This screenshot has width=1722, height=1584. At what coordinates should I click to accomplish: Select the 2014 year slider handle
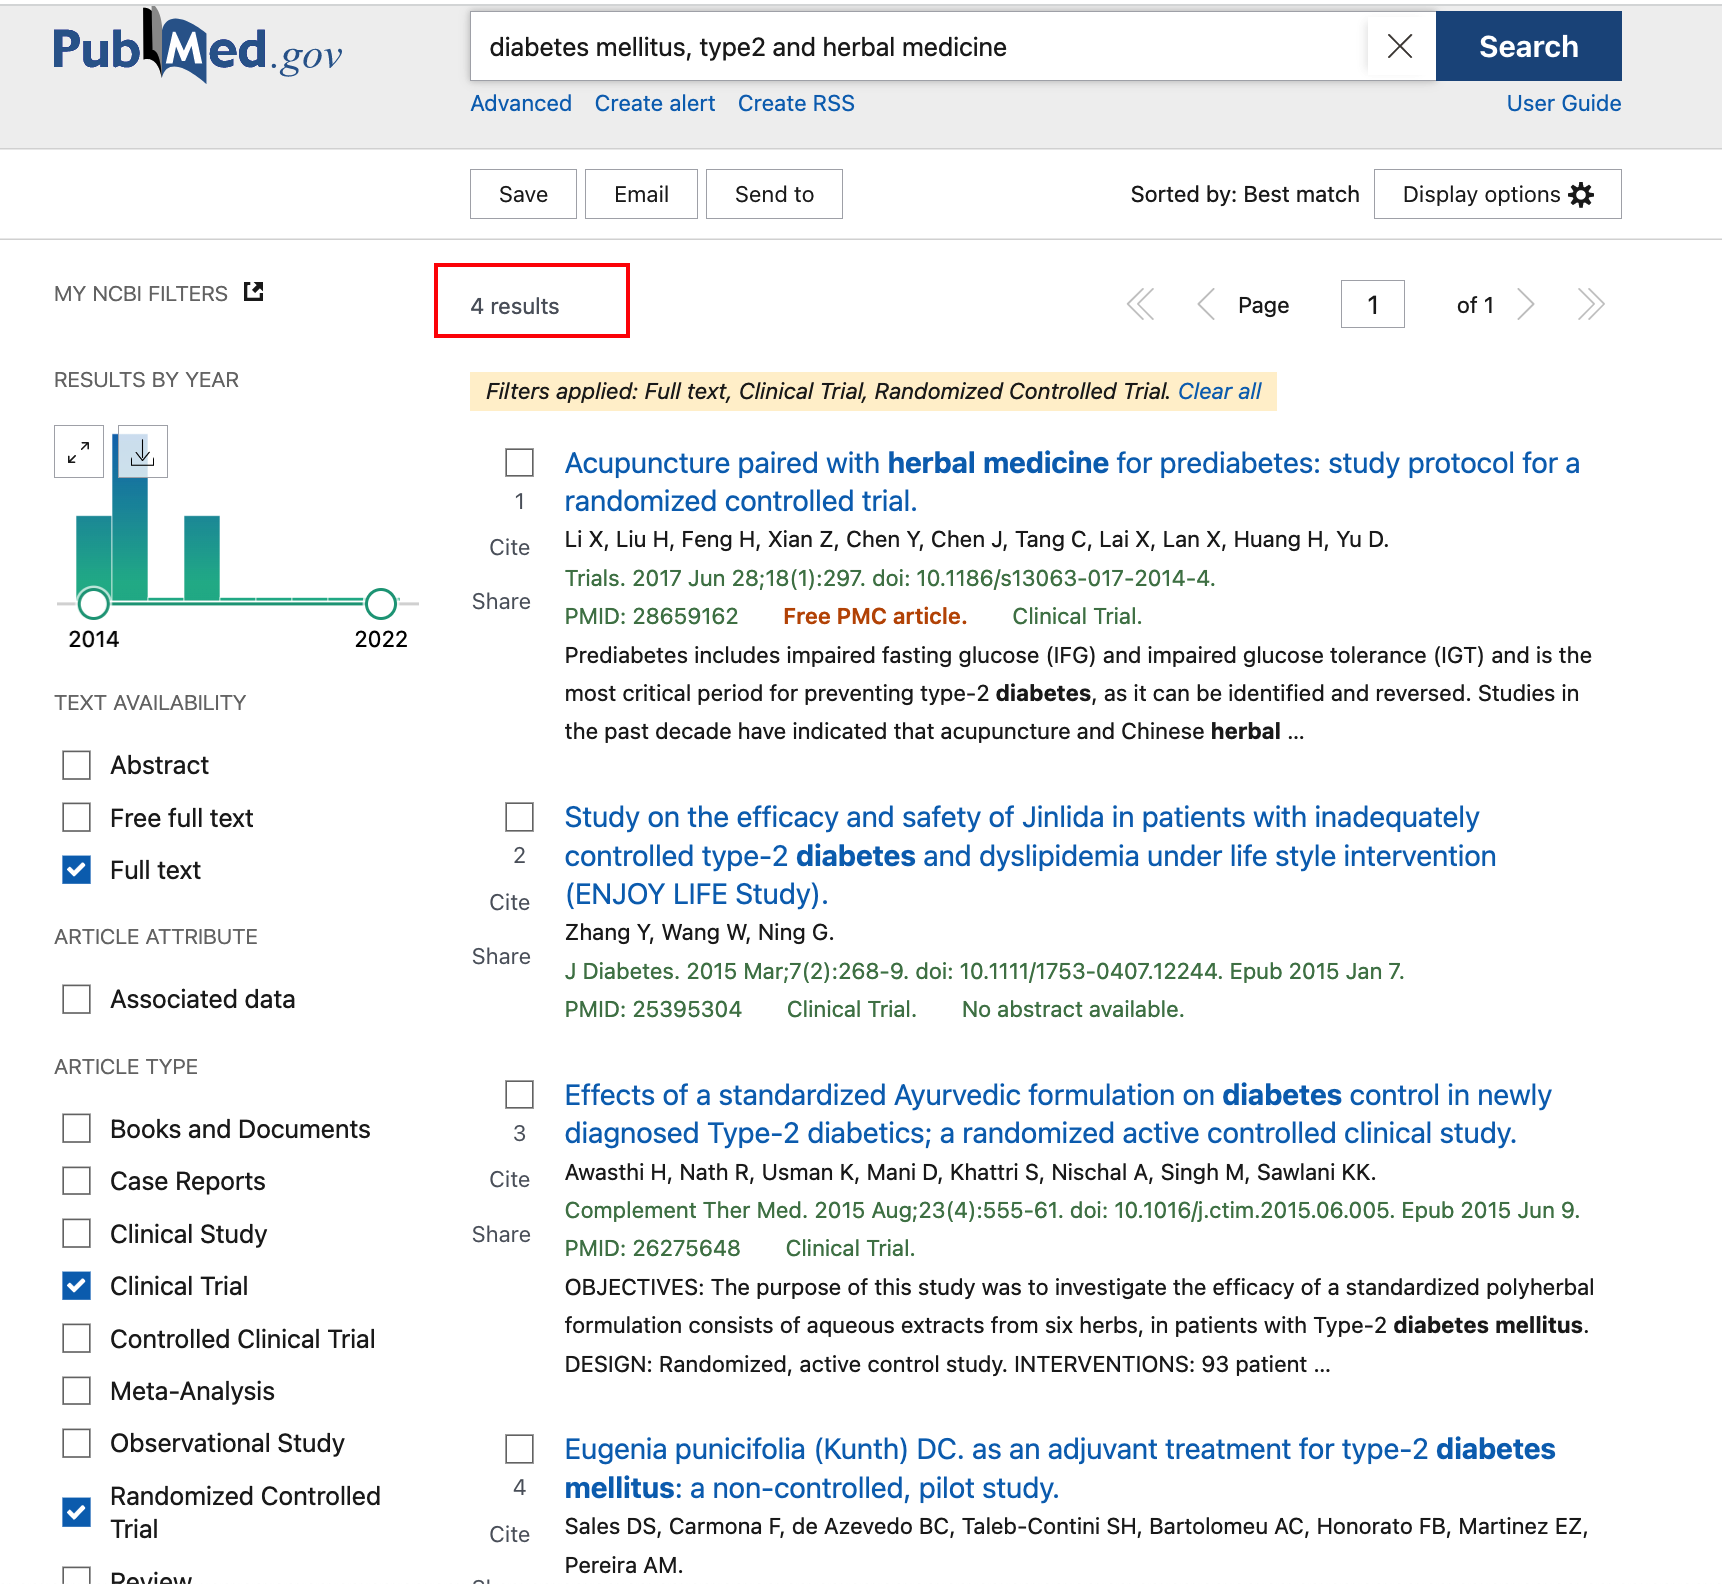[94, 604]
